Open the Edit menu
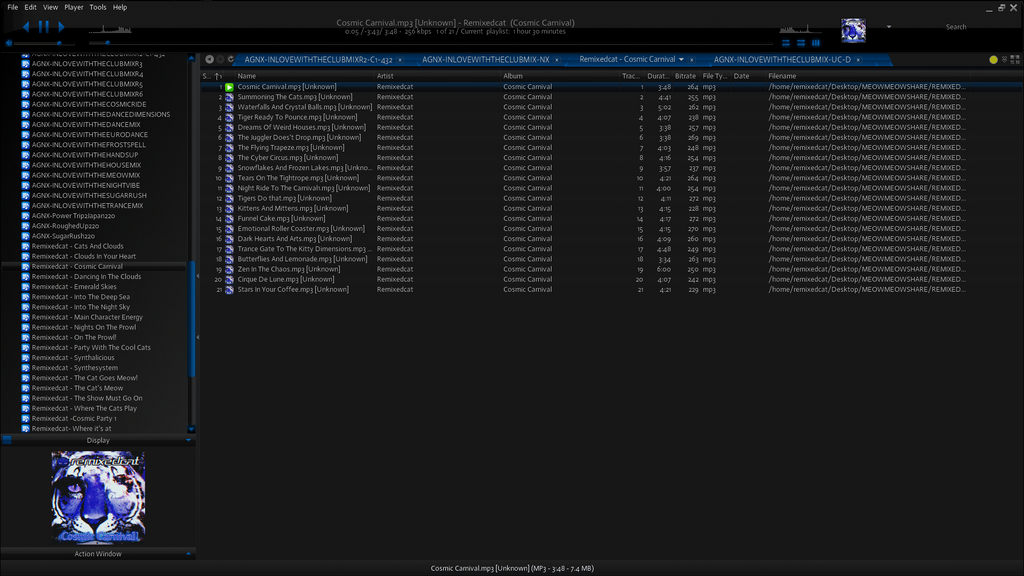The image size is (1024, 576). pyautogui.click(x=31, y=7)
